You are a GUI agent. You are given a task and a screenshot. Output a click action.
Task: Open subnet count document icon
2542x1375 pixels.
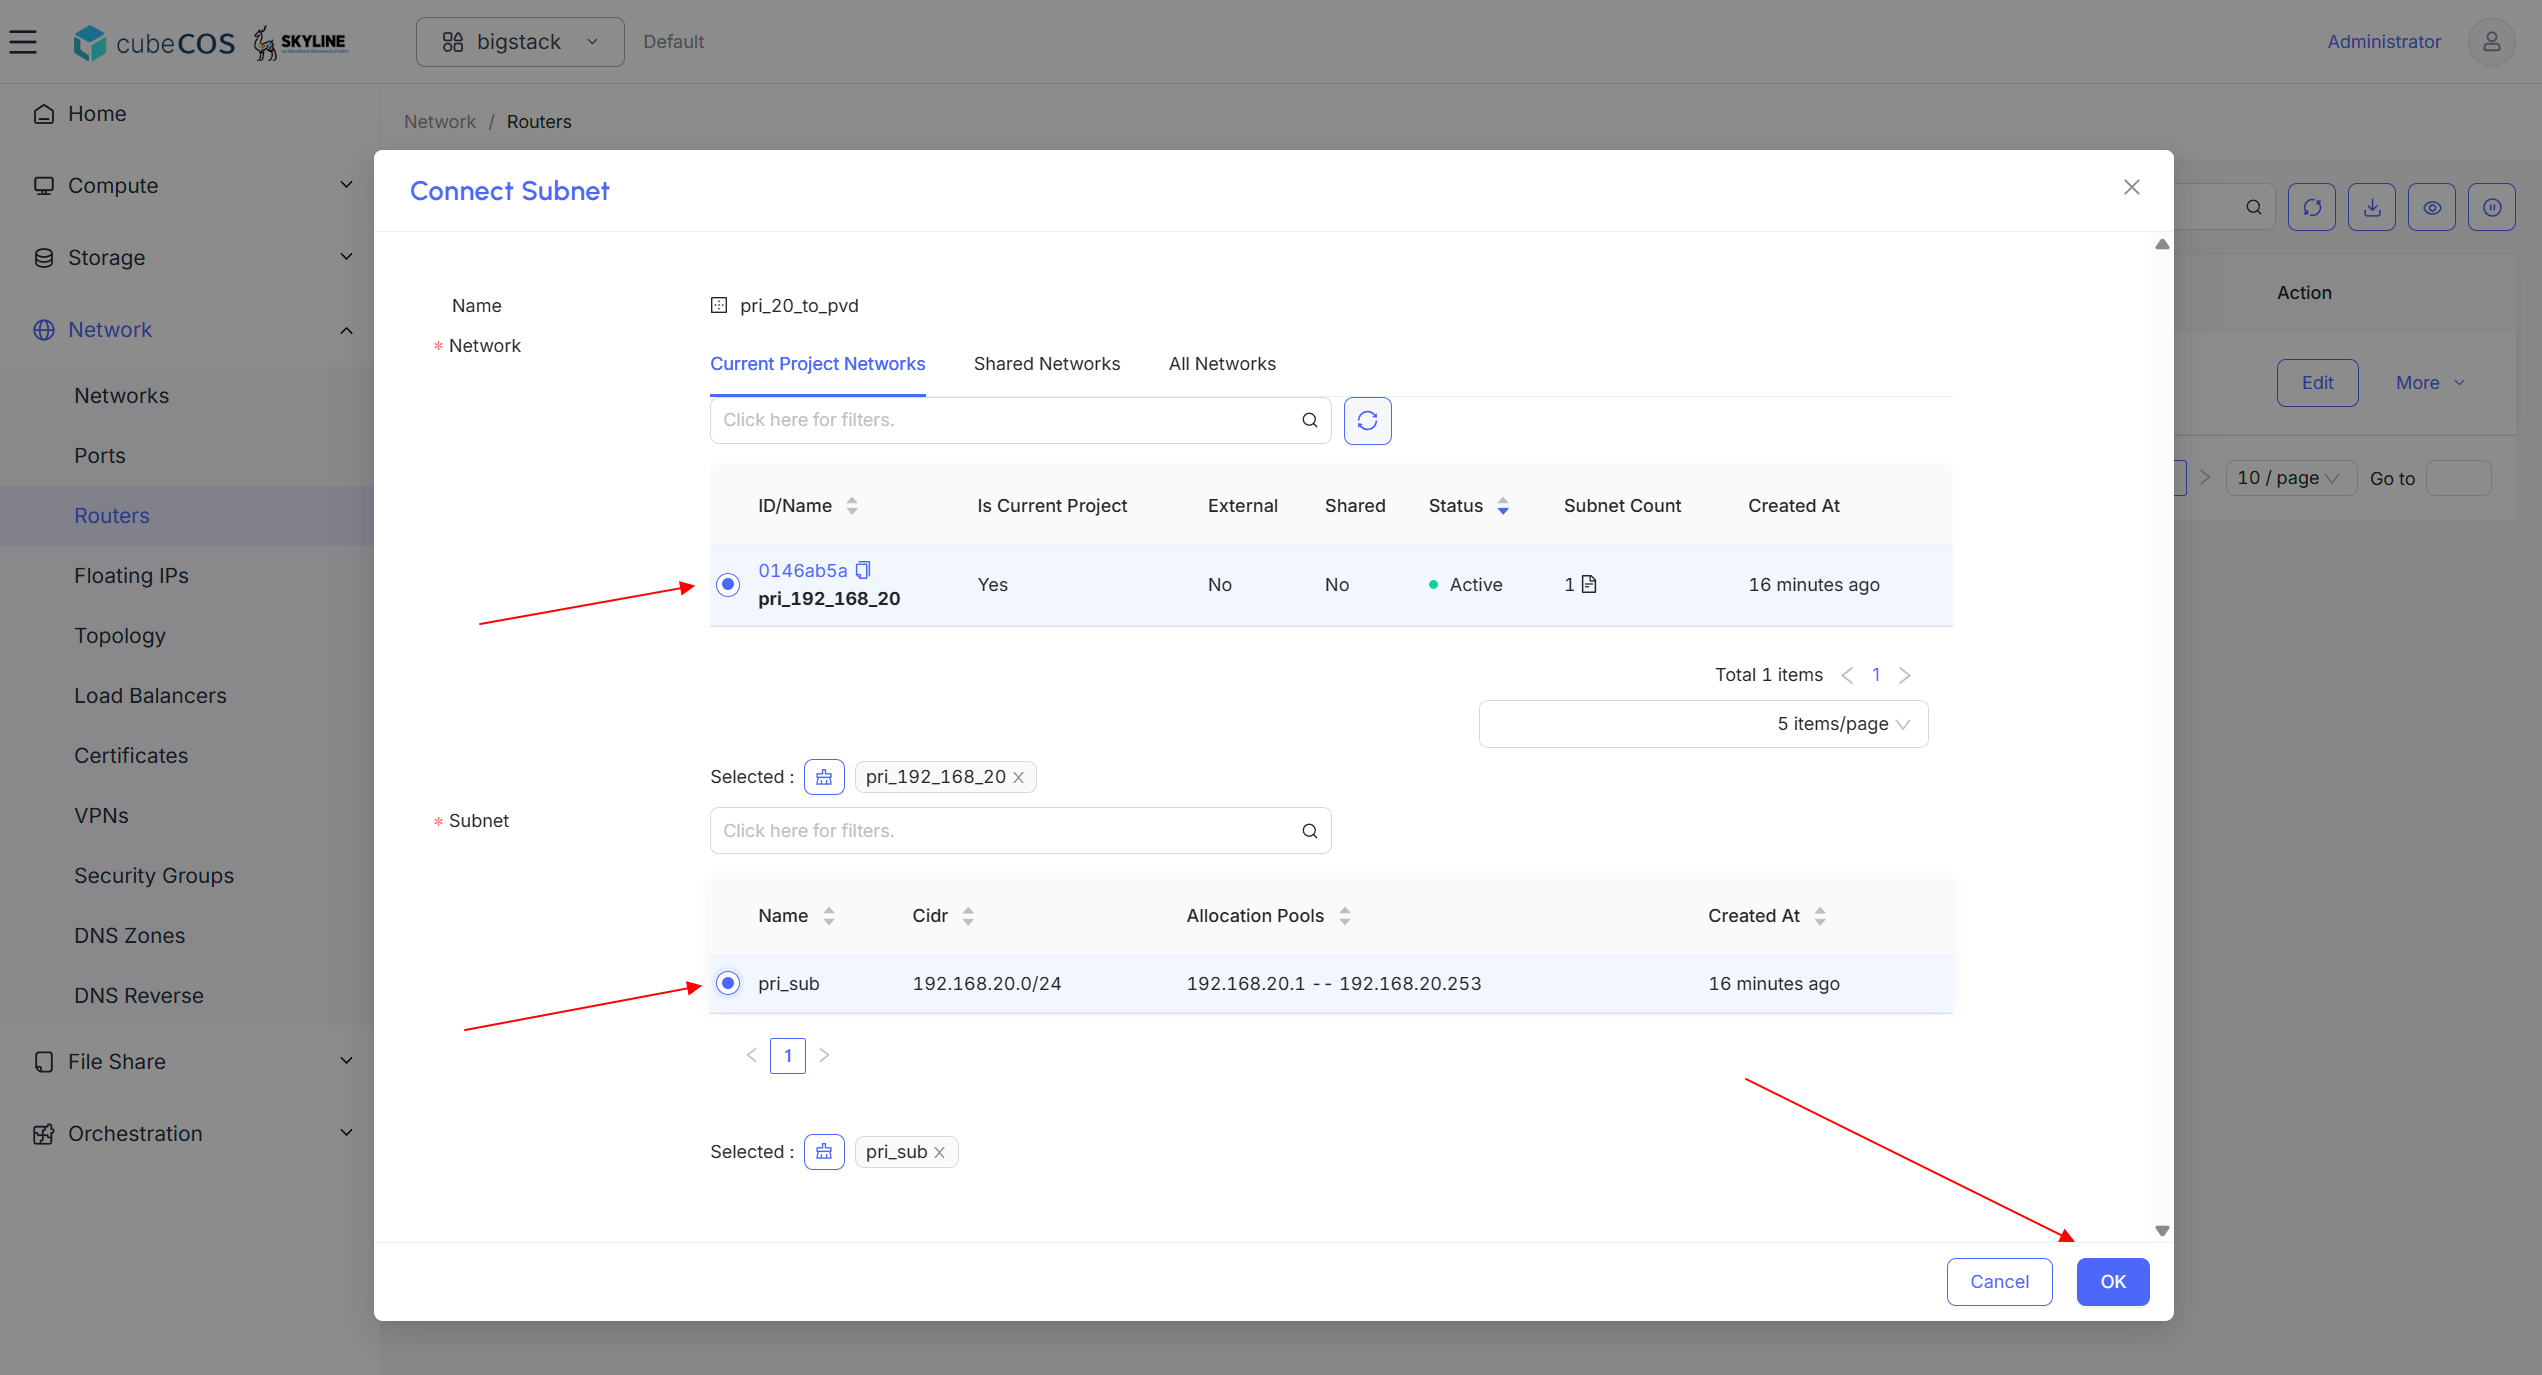pos(1589,584)
